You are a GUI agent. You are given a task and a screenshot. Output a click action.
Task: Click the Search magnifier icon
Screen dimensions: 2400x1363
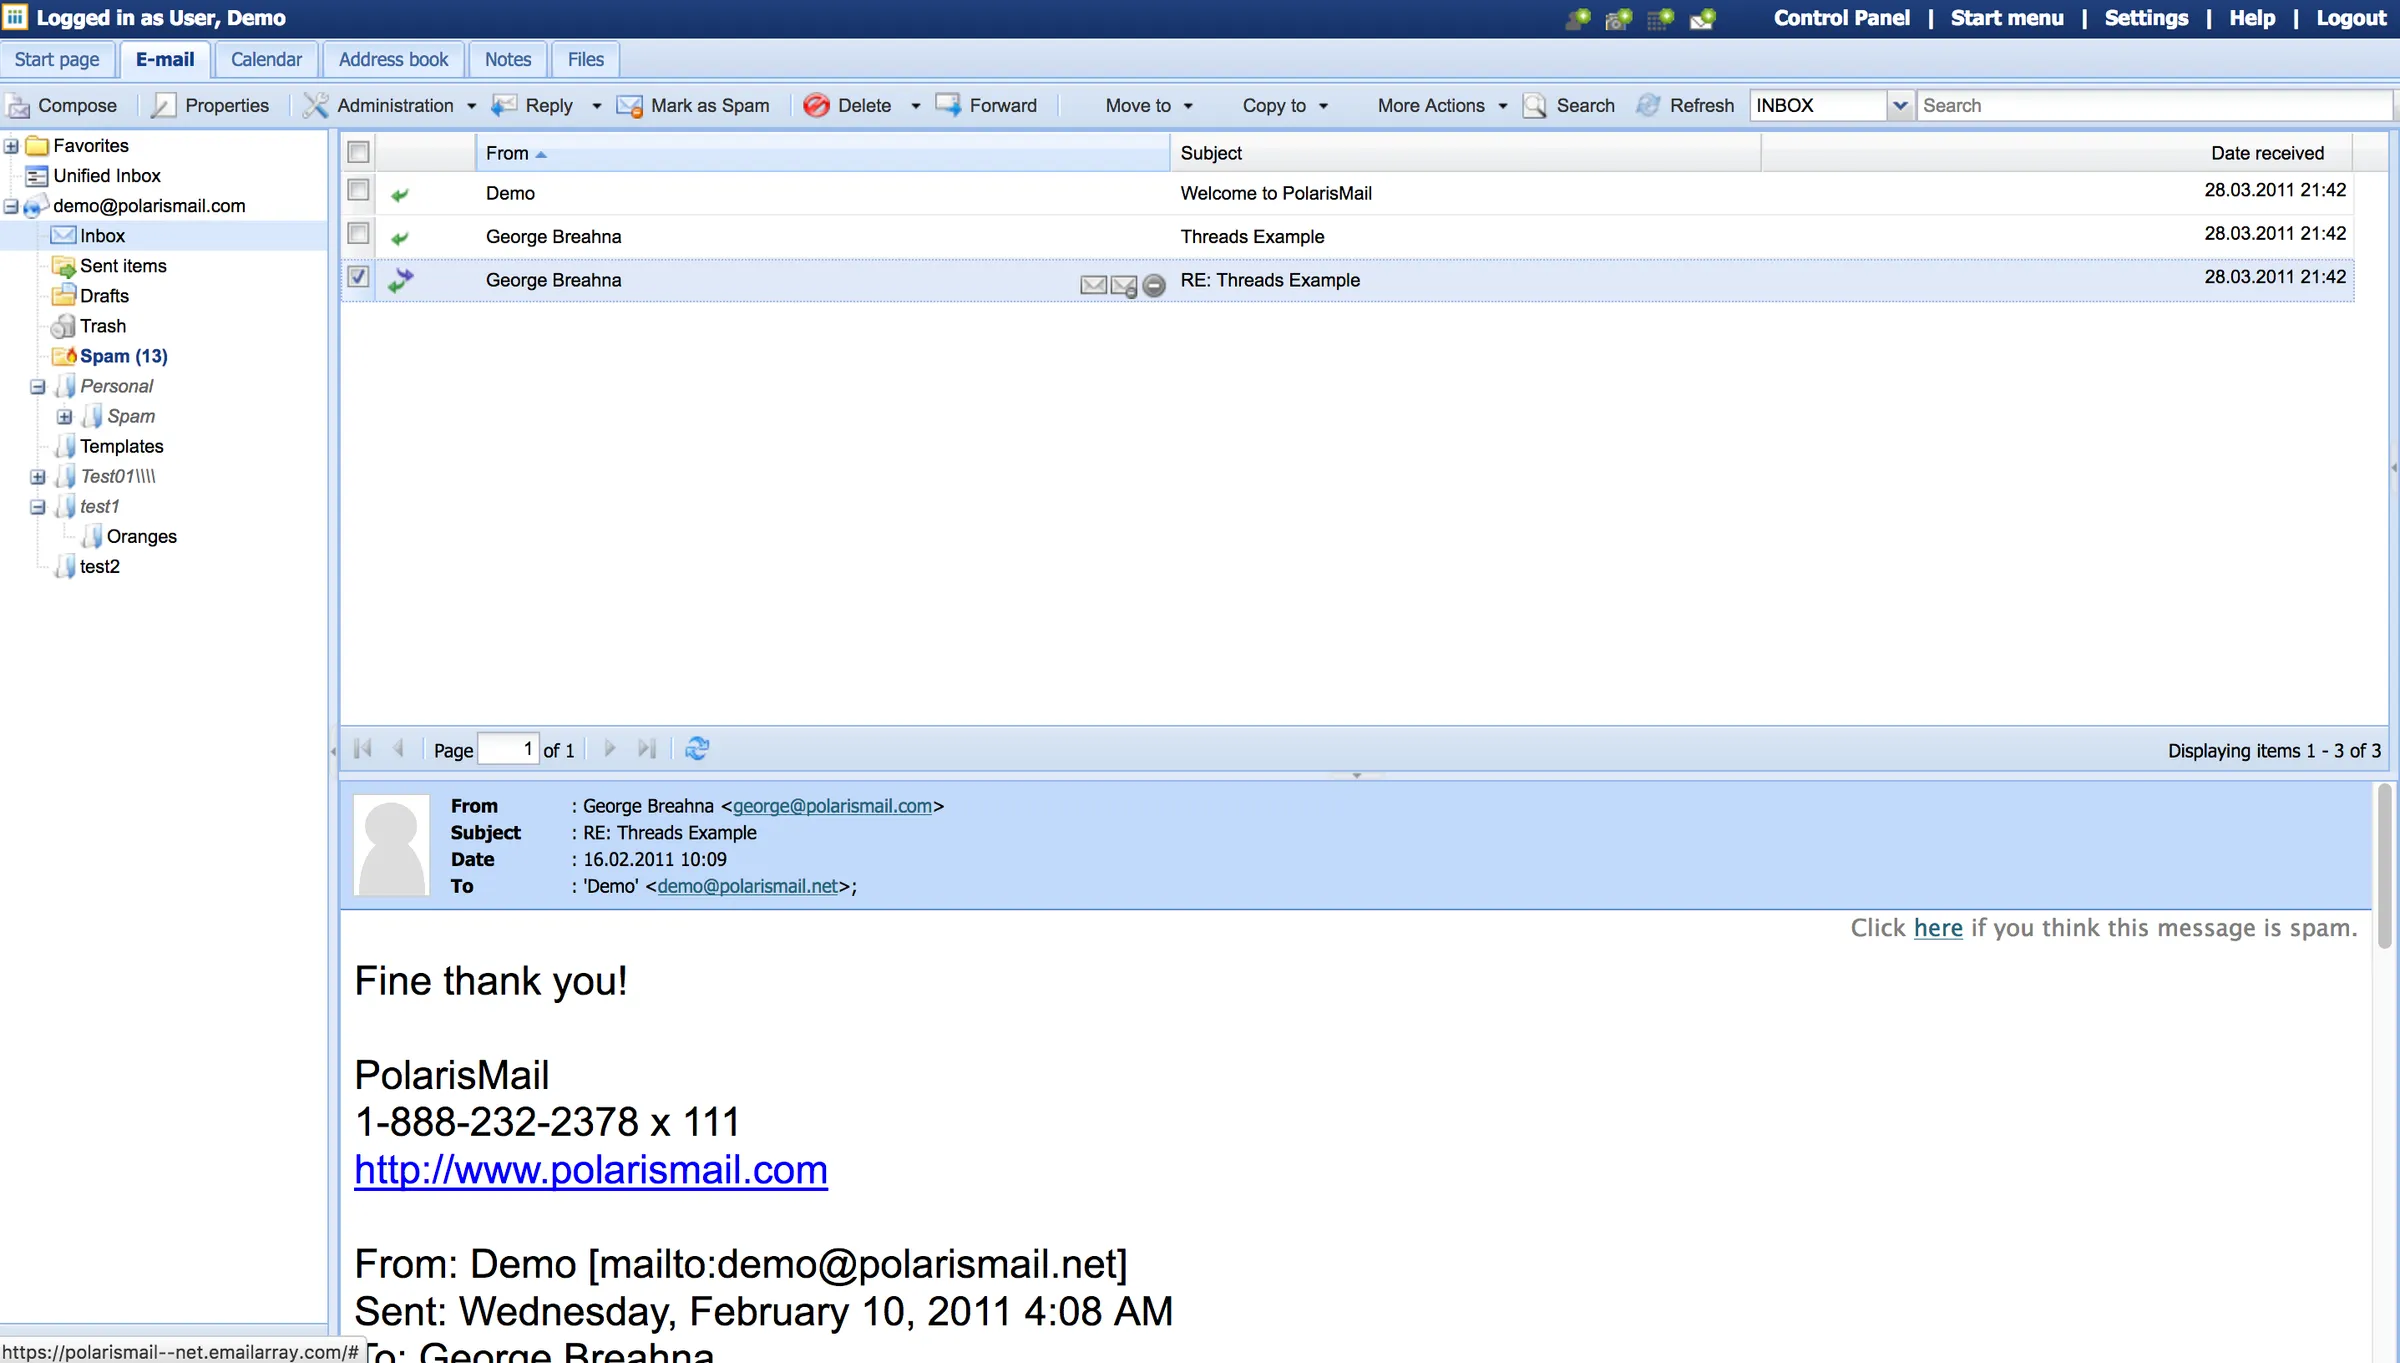pyautogui.click(x=1535, y=105)
